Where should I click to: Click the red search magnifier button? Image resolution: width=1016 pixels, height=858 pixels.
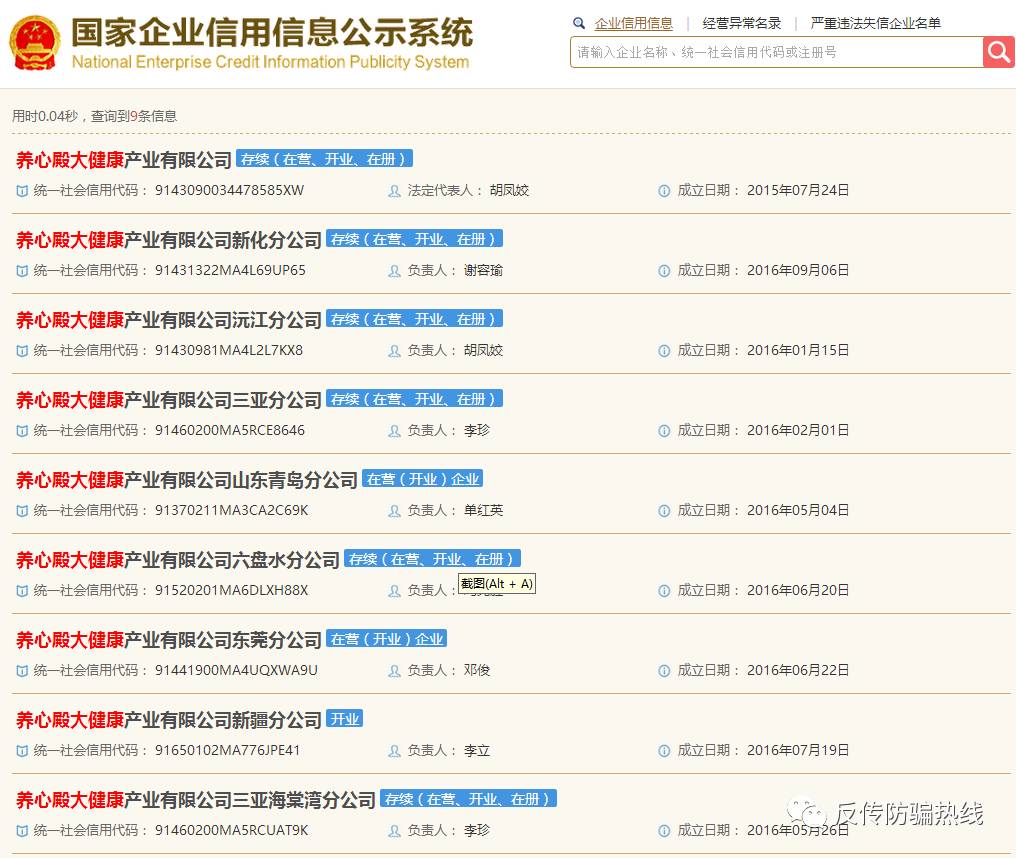point(999,52)
